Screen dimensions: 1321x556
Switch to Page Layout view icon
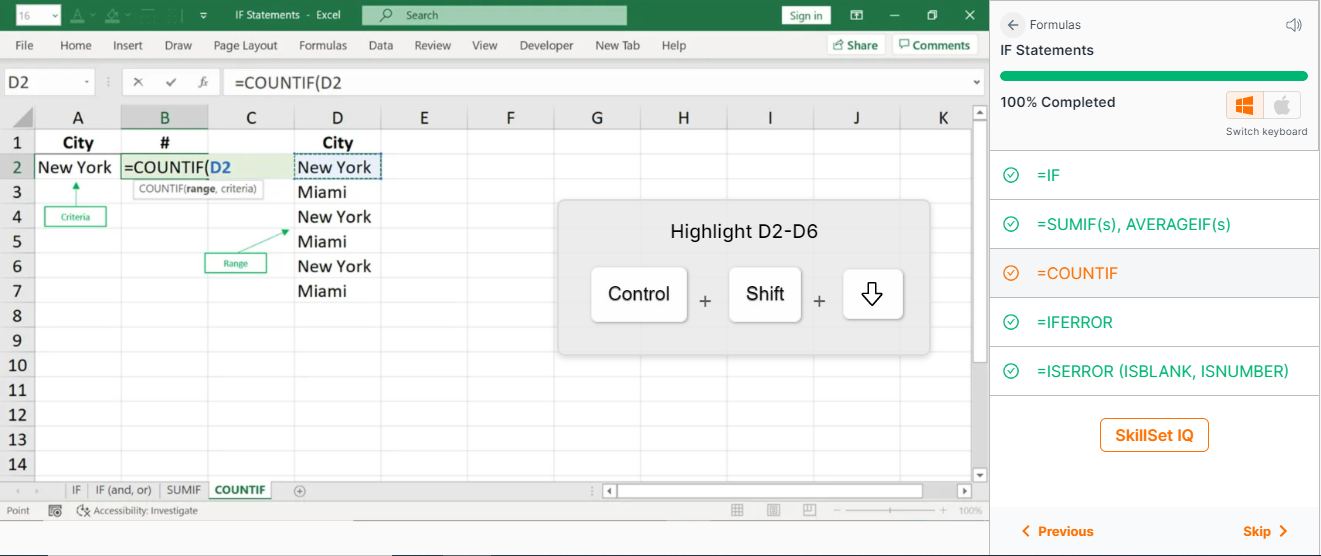772,510
